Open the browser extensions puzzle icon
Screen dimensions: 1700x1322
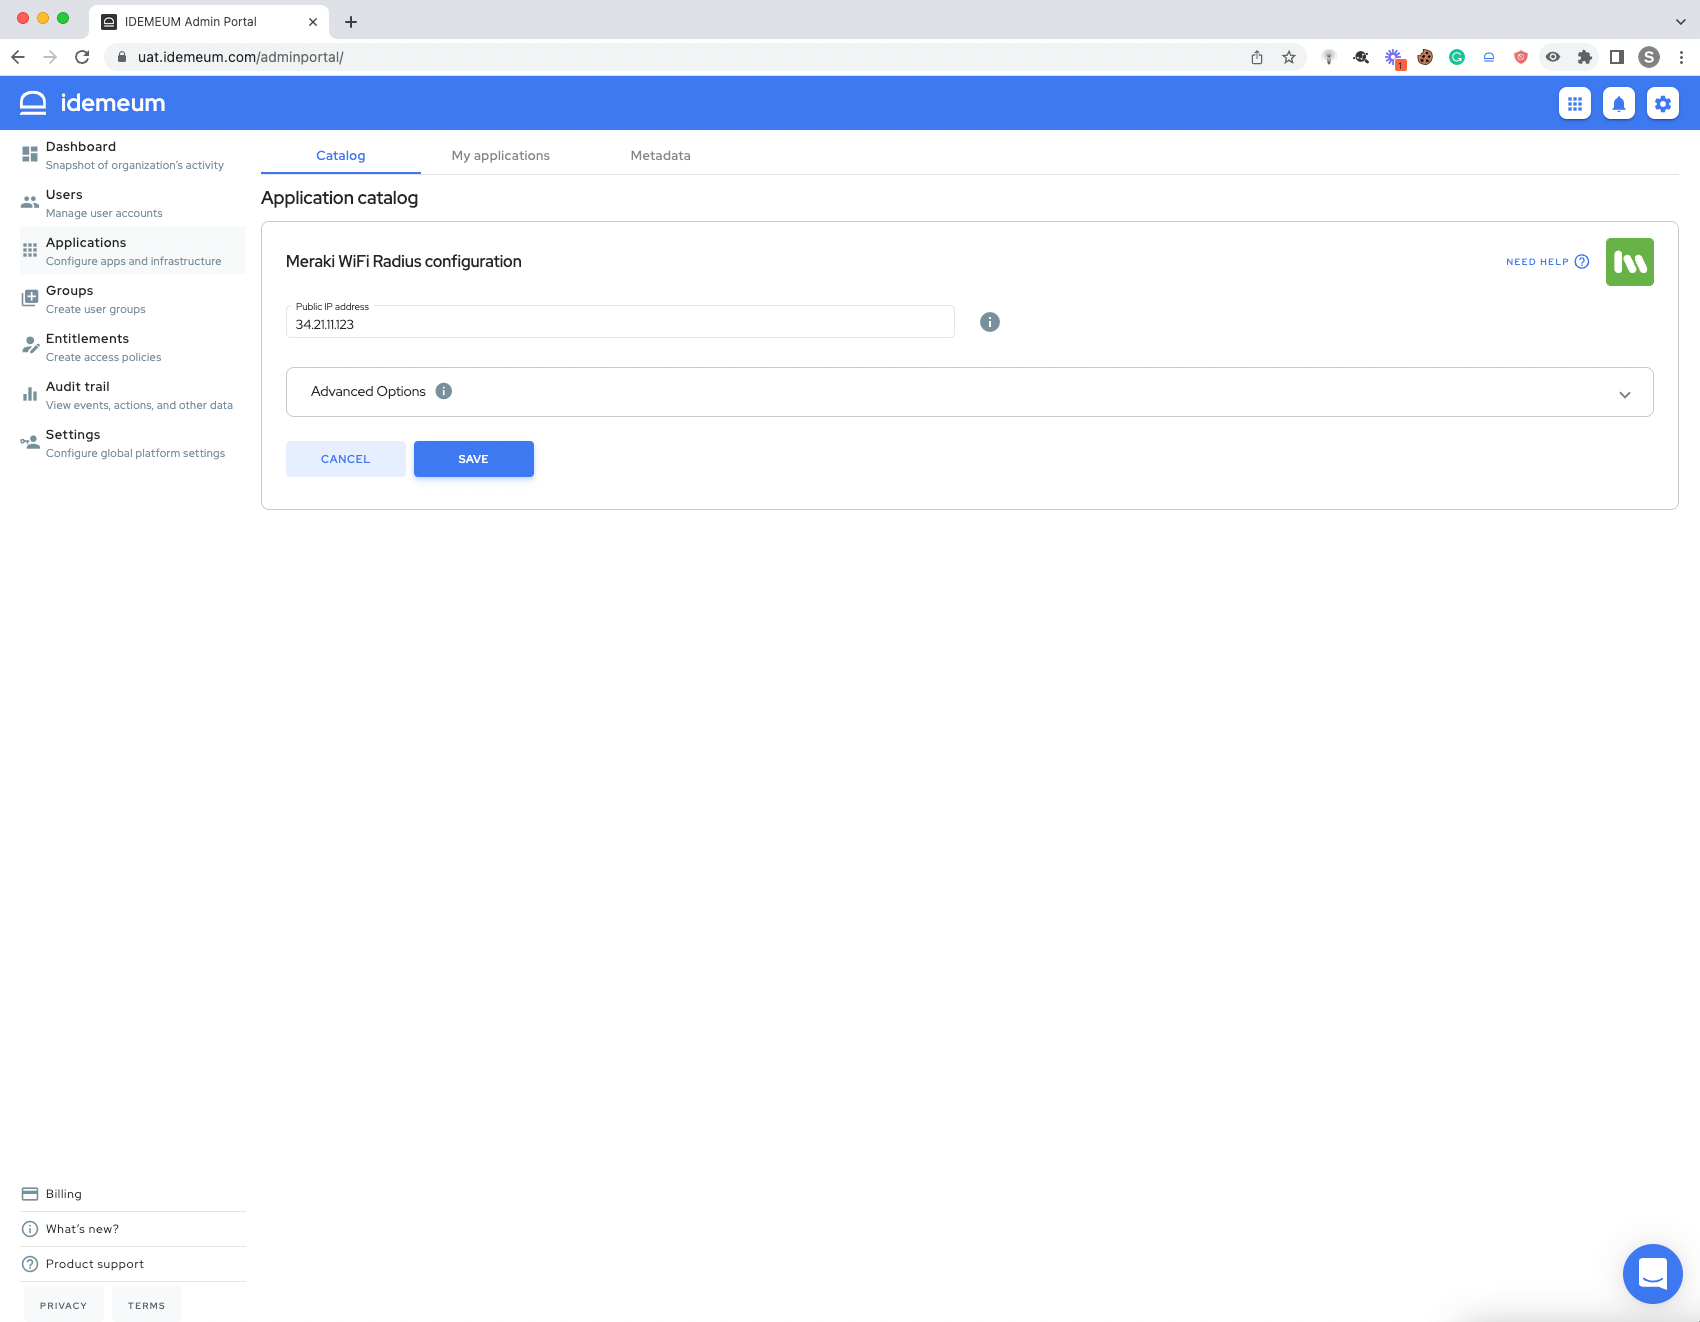1585,57
